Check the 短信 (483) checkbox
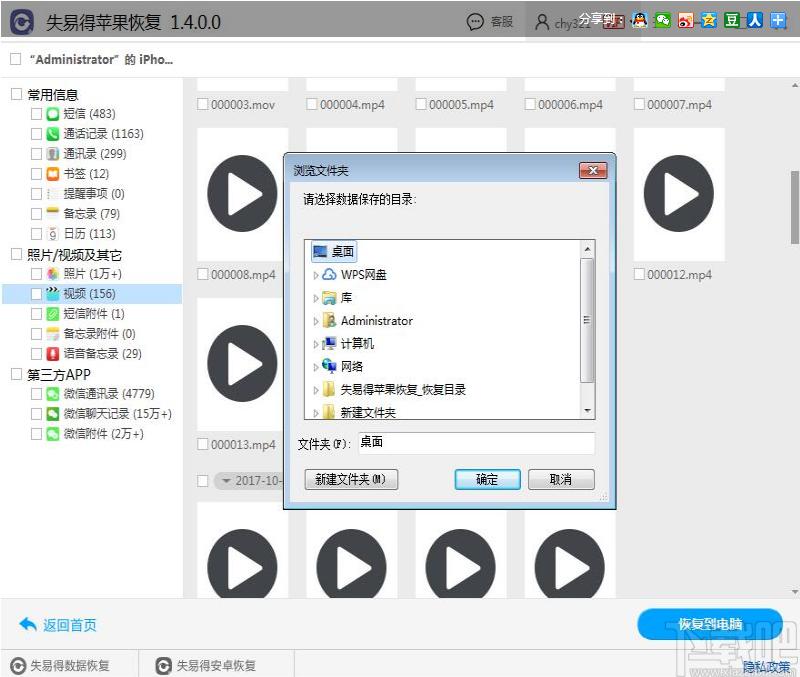 37,114
